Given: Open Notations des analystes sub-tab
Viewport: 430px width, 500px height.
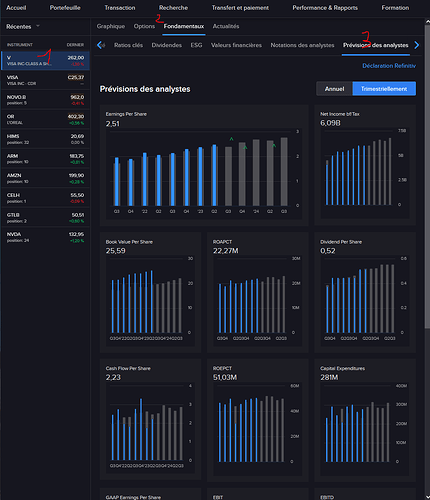Looking at the screenshot, I should (302, 45).
